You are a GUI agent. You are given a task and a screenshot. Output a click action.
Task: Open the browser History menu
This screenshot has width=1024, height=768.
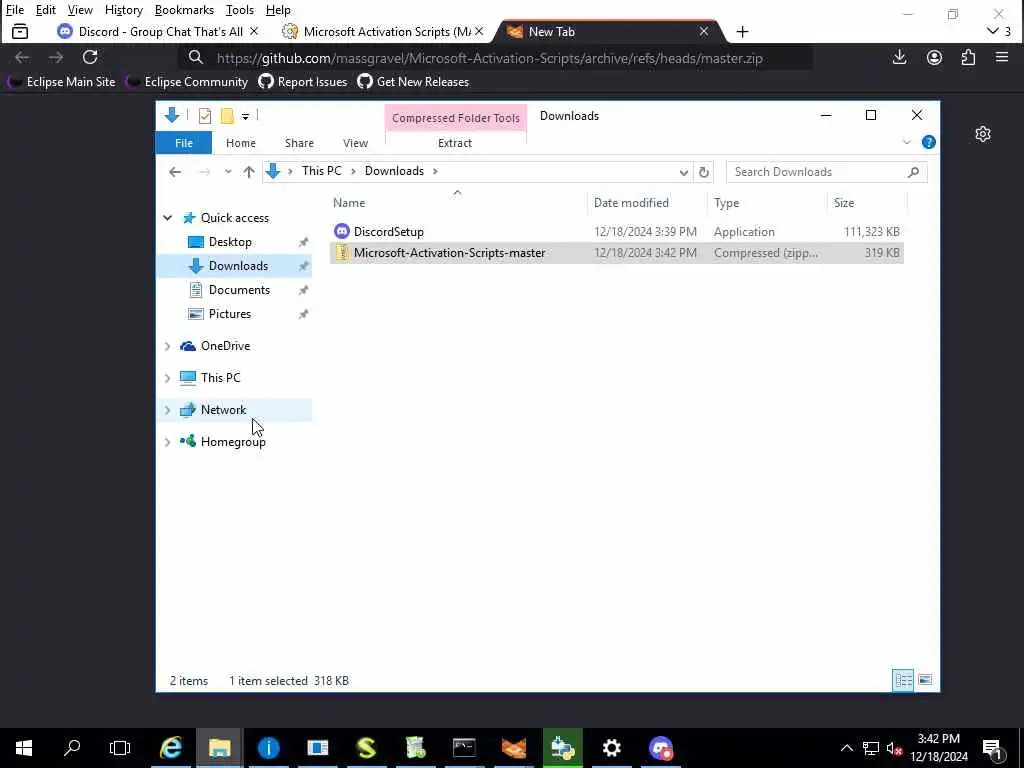(x=123, y=10)
